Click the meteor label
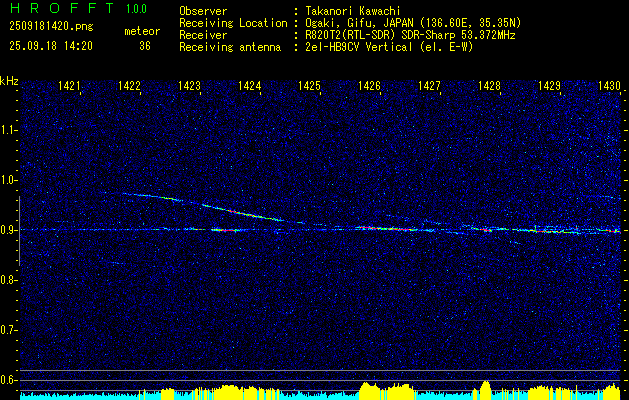Viewport: 629px width, 400px height. [142, 32]
